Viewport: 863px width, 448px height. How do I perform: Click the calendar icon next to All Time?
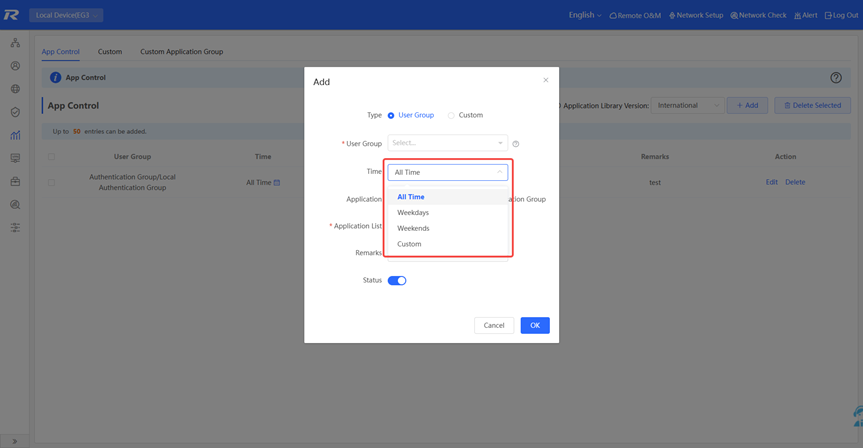point(277,183)
